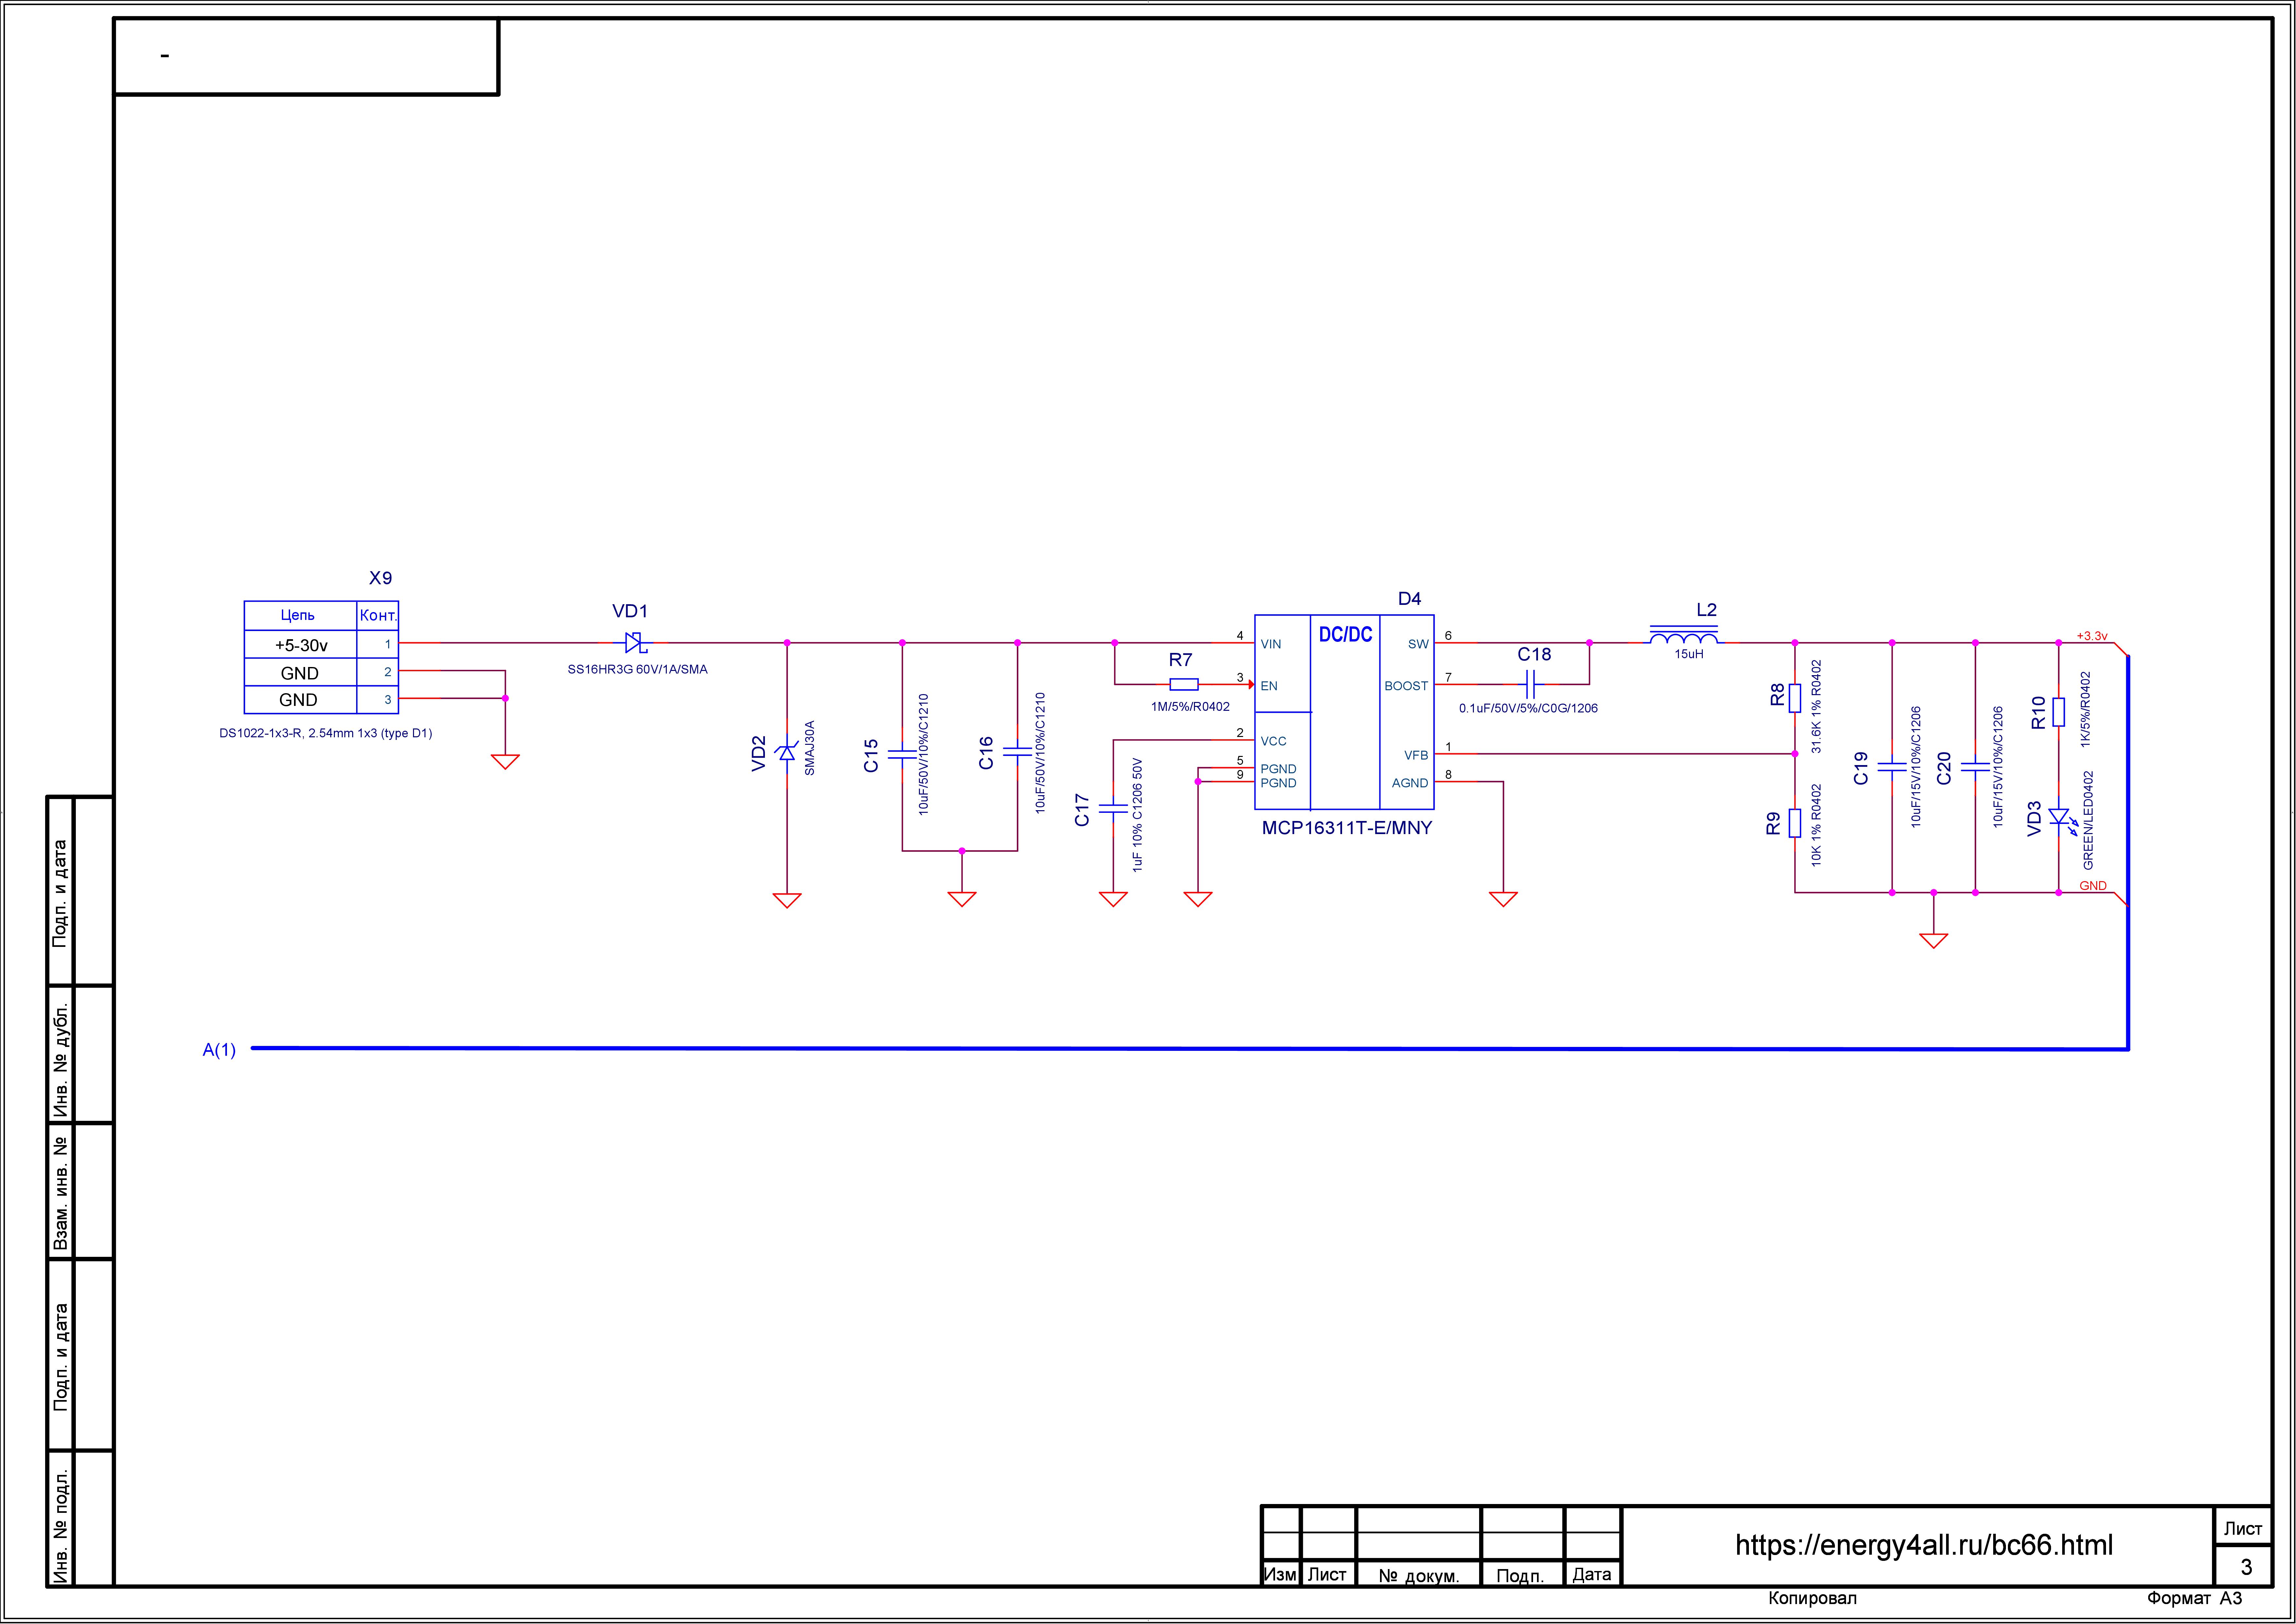The image size is (2296, 1624).
Task: Click the SW pin label on D4
Action: pyautogui.click(x=1418, y=644)
